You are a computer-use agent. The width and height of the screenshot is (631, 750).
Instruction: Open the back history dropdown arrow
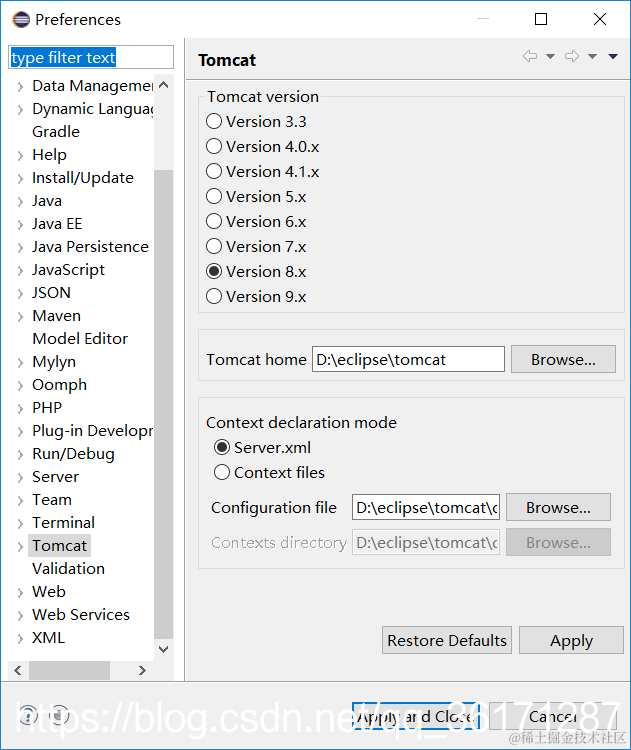(550, 56)
